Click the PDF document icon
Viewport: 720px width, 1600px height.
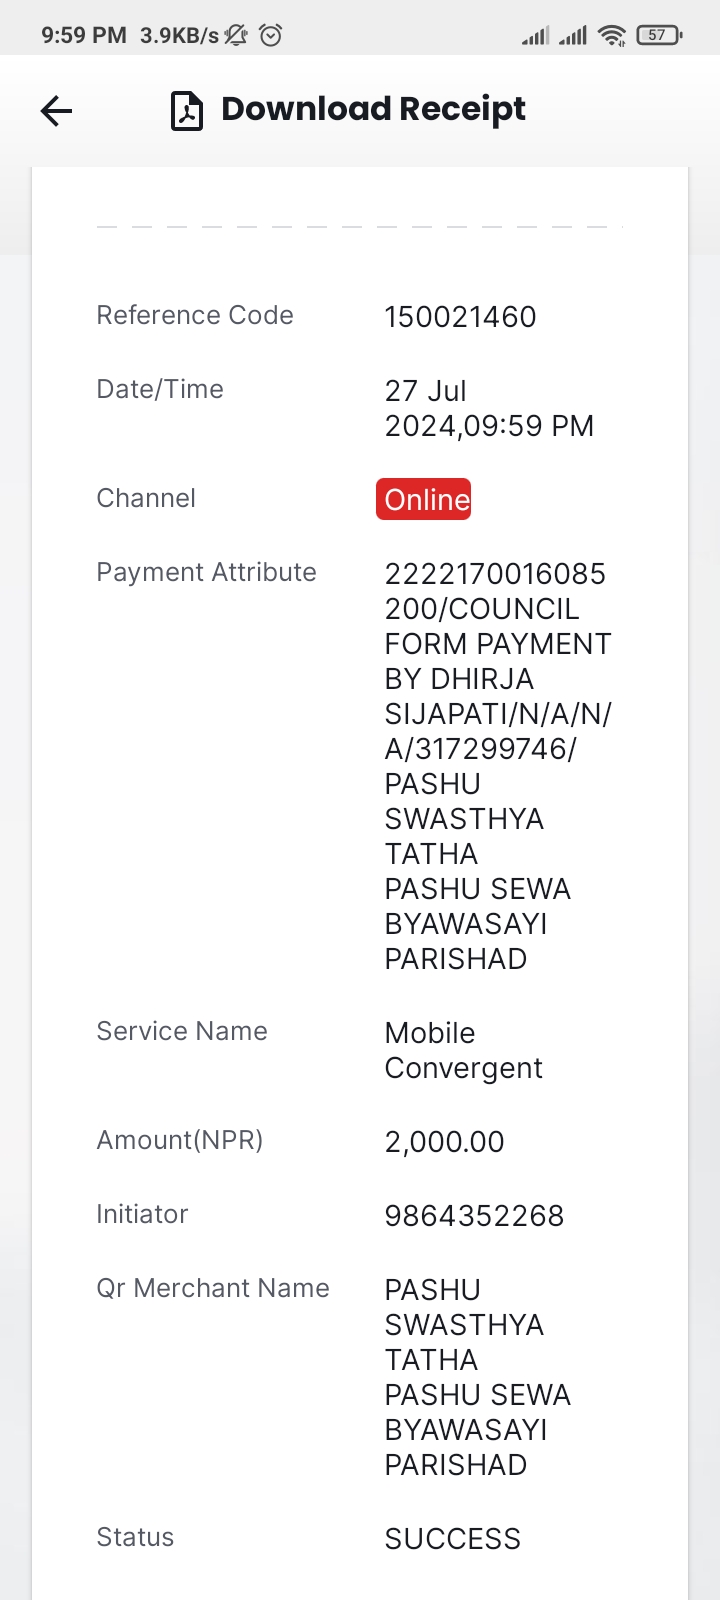[187, 111]
